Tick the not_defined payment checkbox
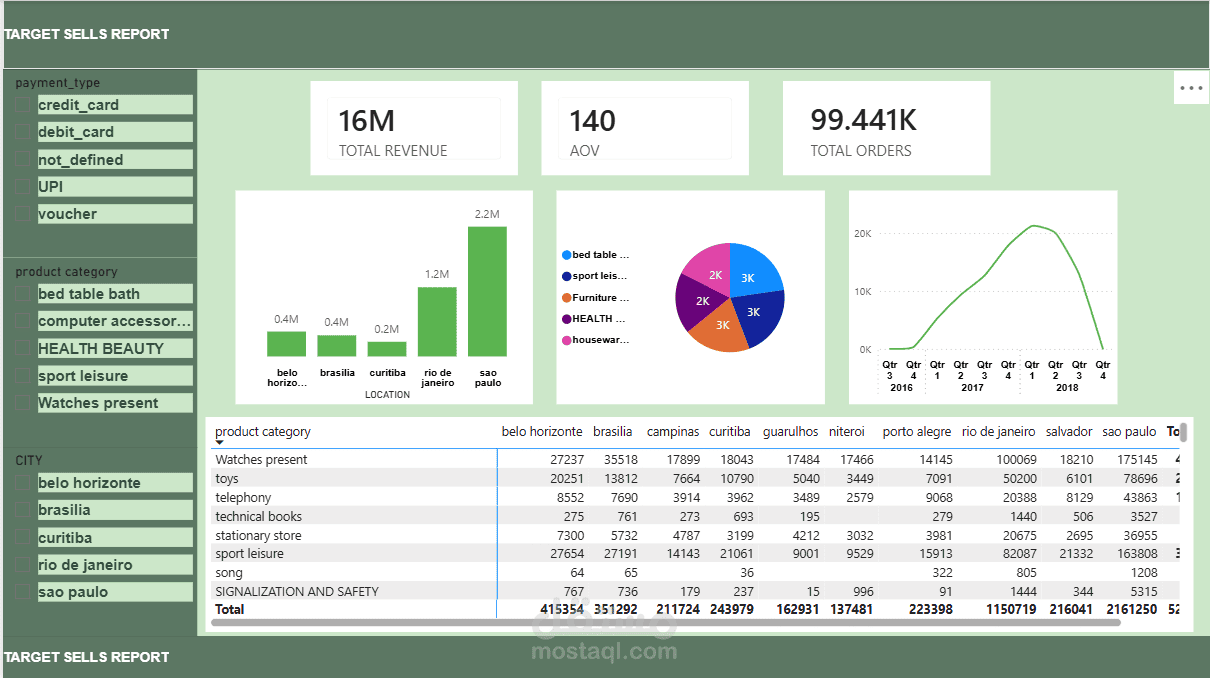Screen dimensions: 1210x678 [x=25, y=160]
